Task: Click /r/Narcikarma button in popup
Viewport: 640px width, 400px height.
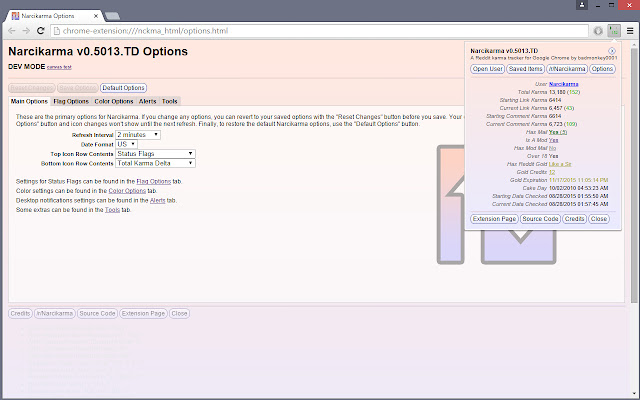Action: 567,69
